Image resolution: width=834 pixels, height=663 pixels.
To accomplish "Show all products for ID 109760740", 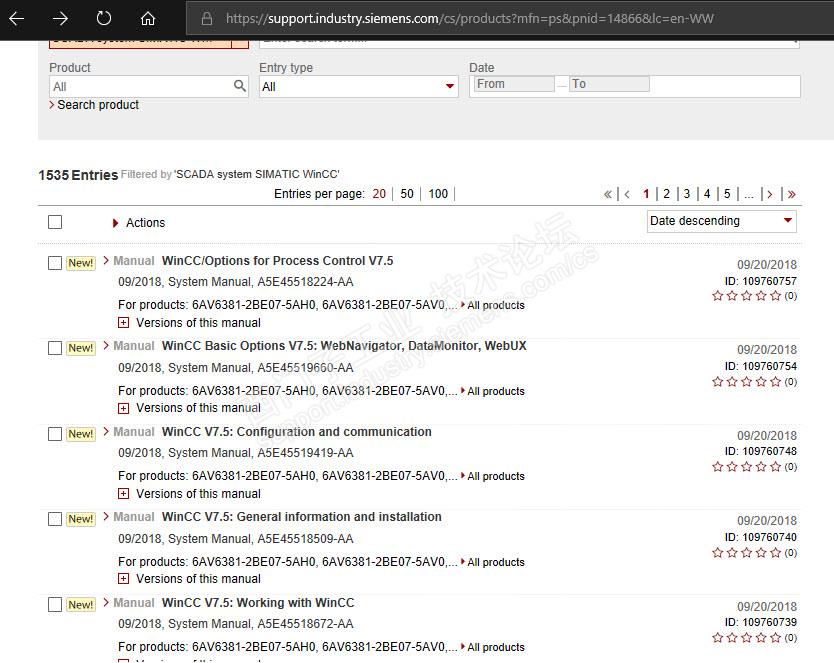I will click(493, 562).
